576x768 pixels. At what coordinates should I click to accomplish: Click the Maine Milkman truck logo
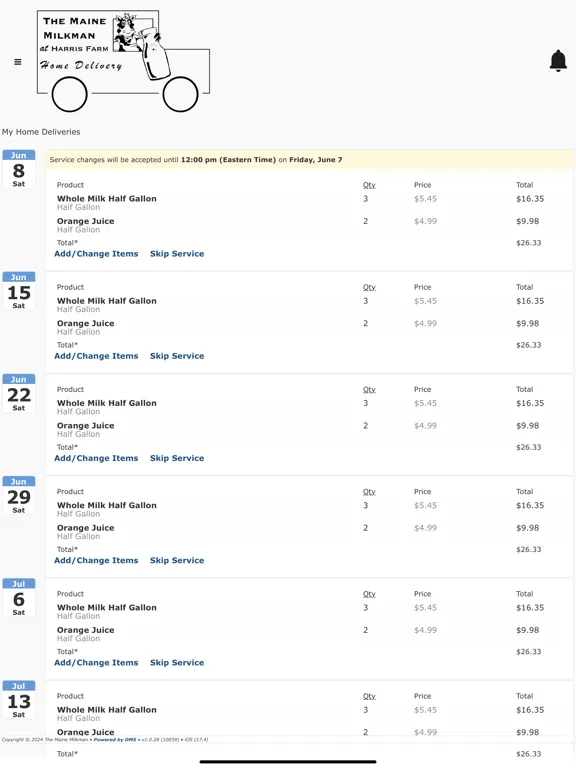(123, 61)
